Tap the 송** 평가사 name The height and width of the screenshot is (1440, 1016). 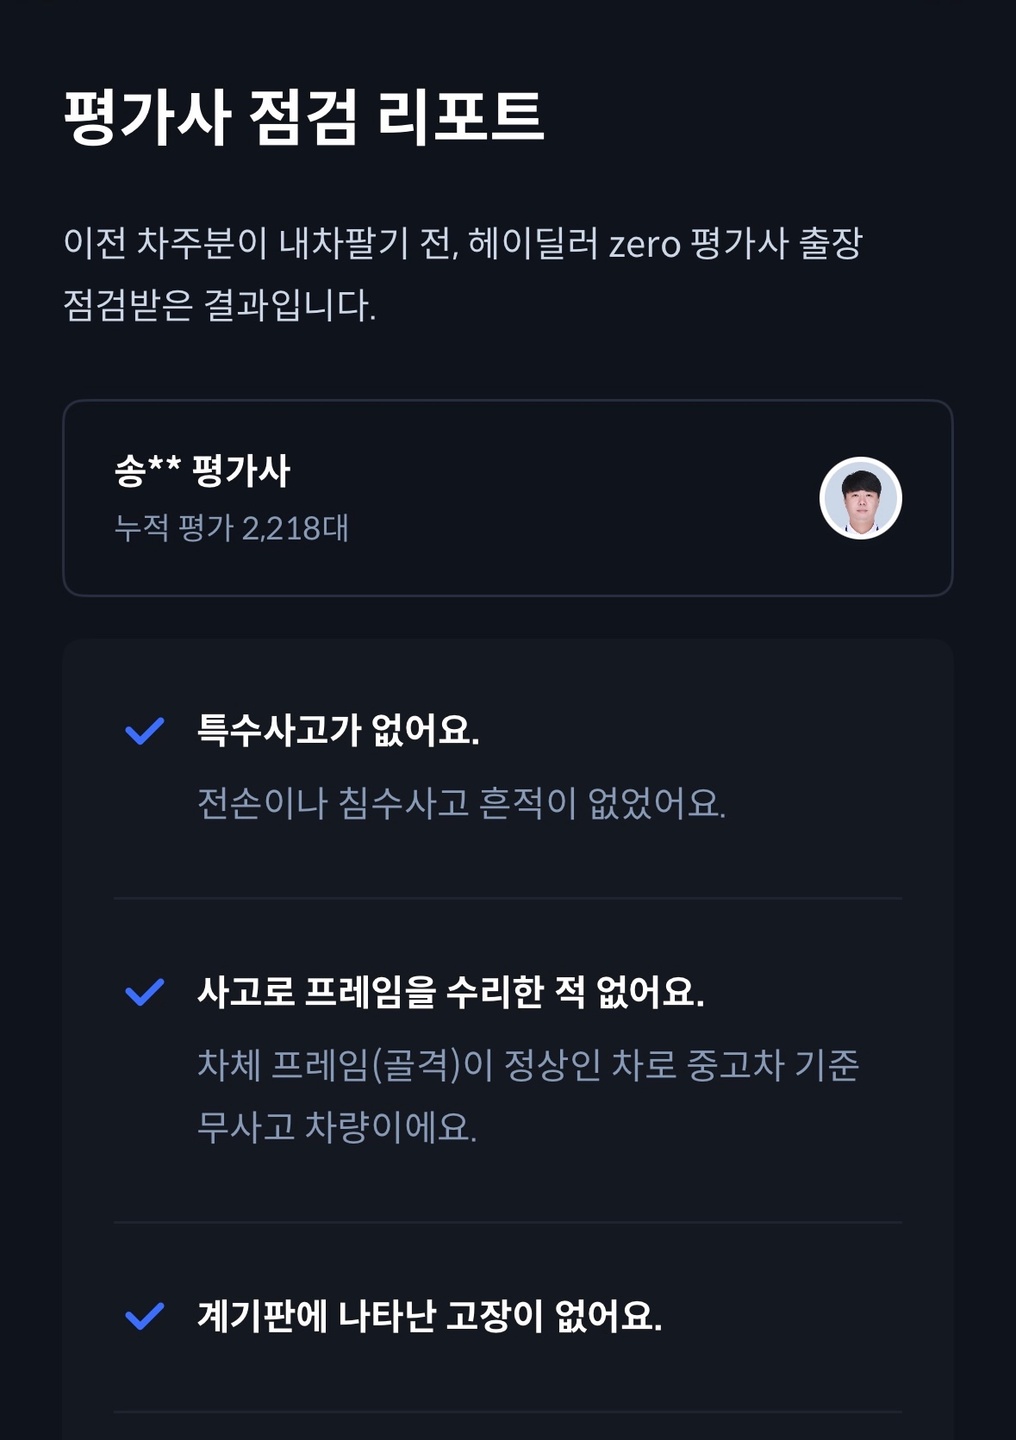point(202,470)
